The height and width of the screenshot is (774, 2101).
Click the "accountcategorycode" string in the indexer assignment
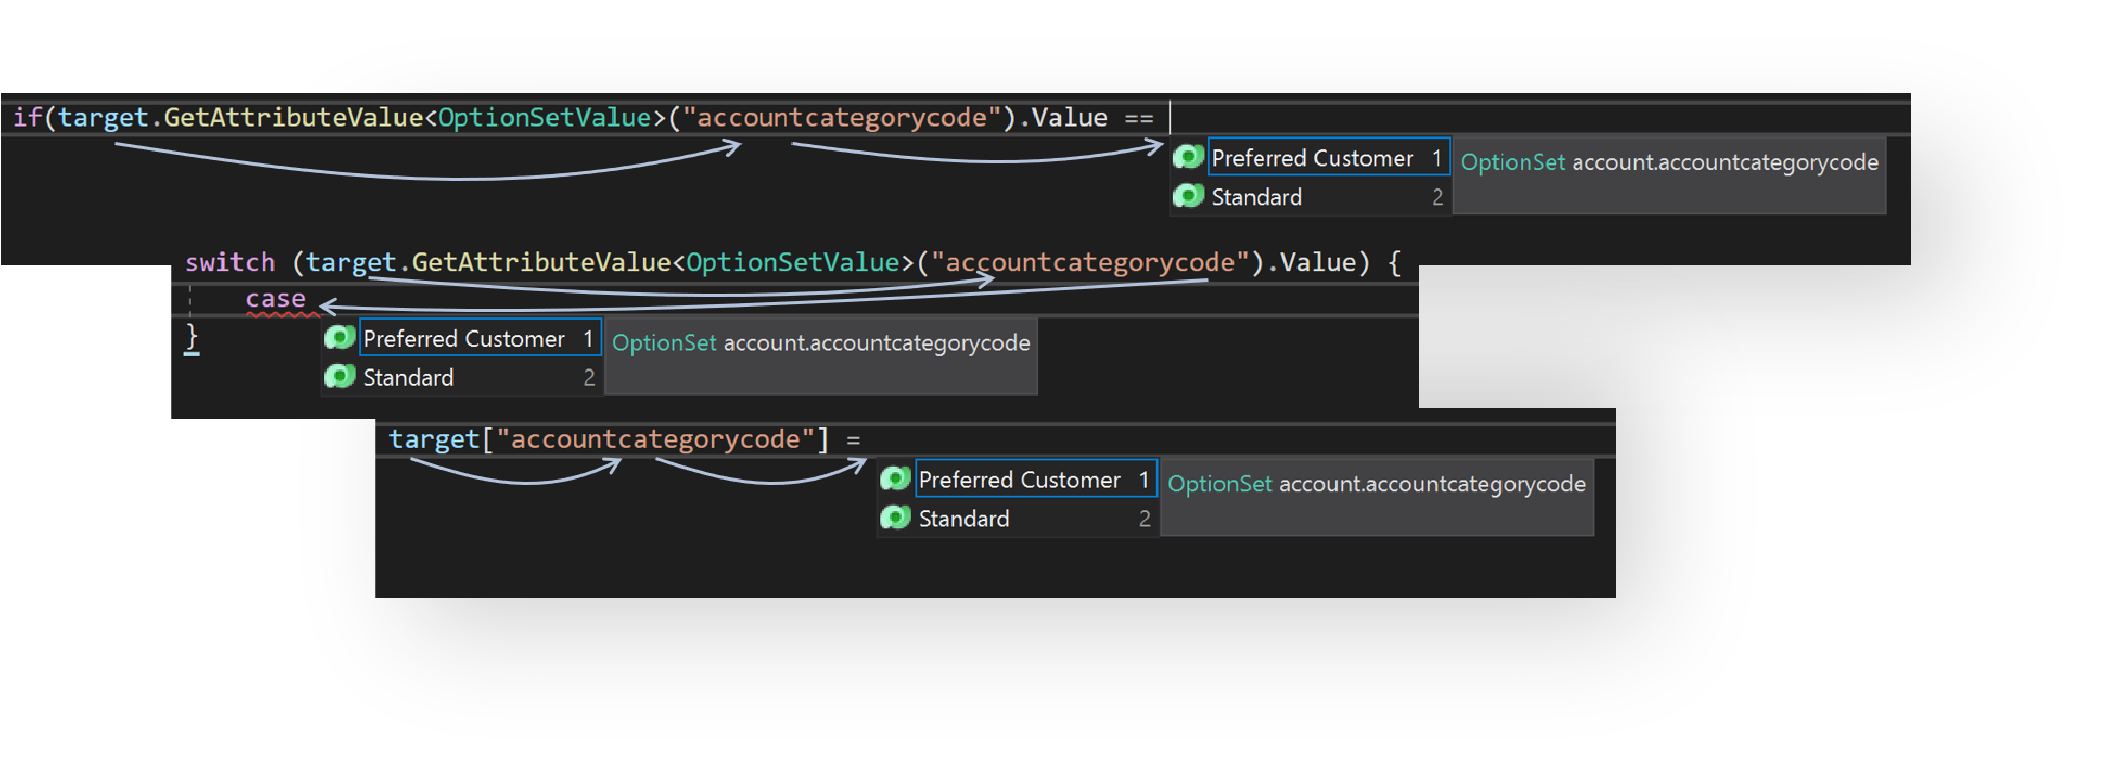656,439
